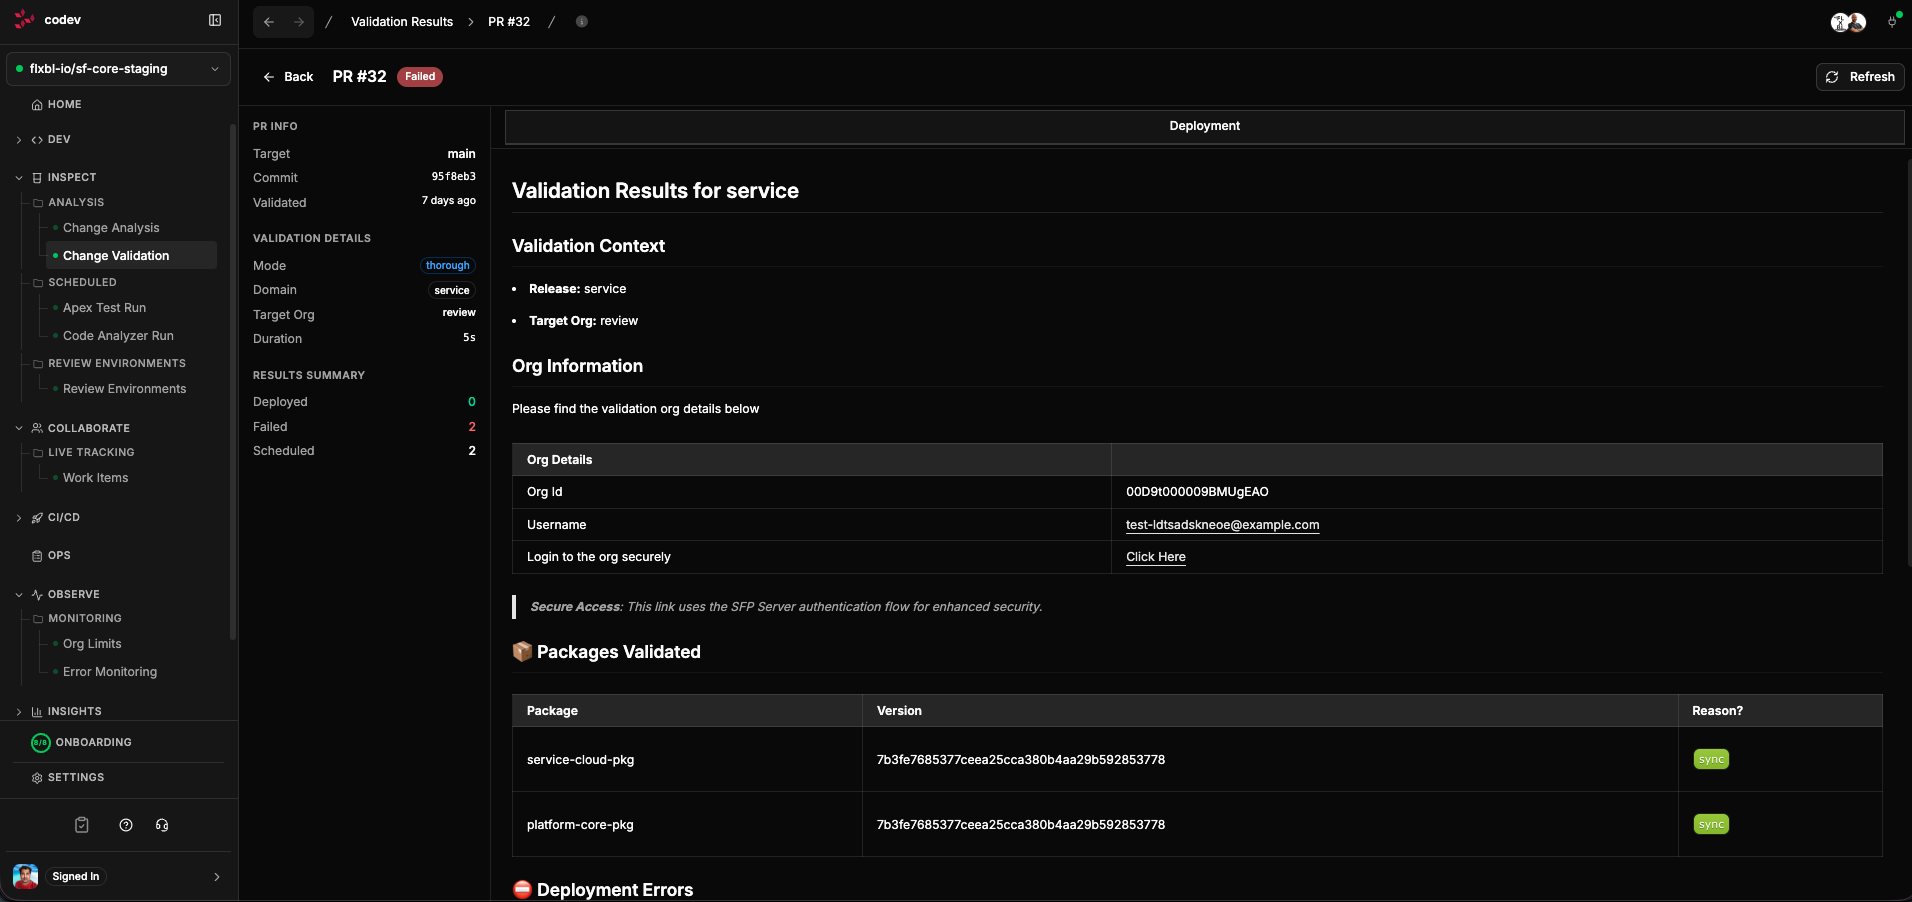Collapse the INSPECT section

(x=17, y=177)
